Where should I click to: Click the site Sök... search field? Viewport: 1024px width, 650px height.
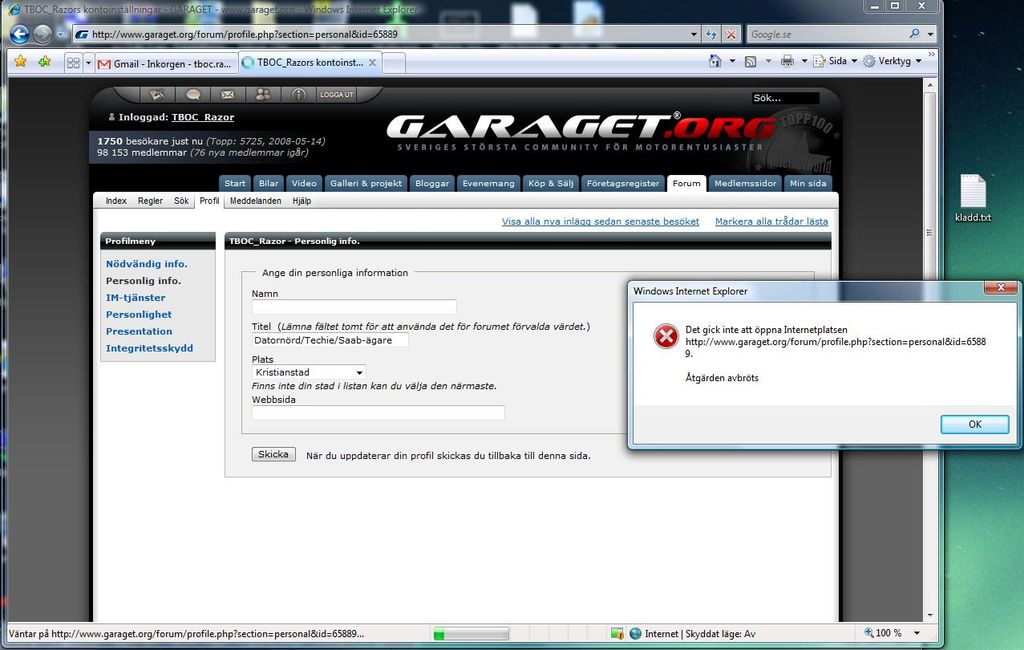click(785, 98)
